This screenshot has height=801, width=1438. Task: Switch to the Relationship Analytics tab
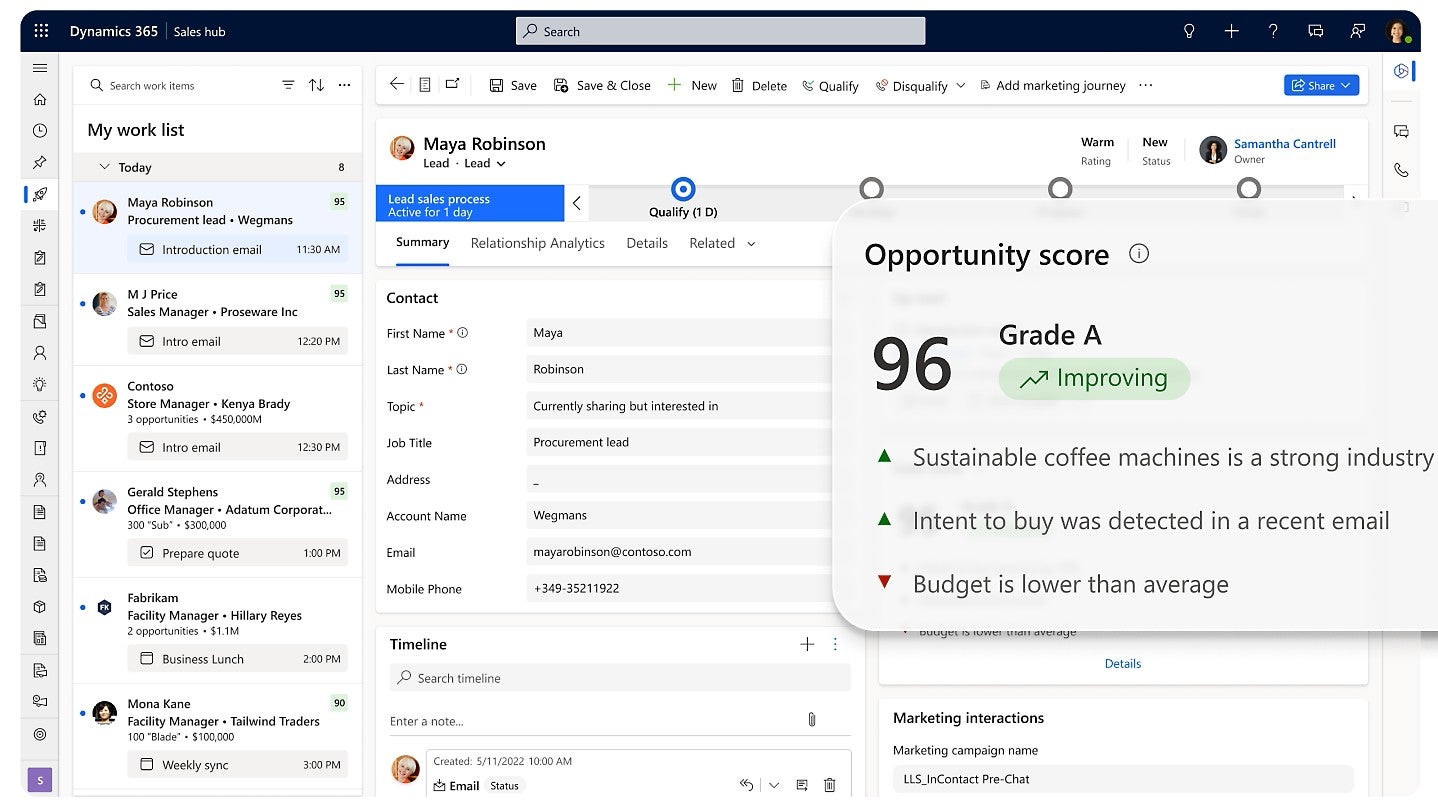537,243
